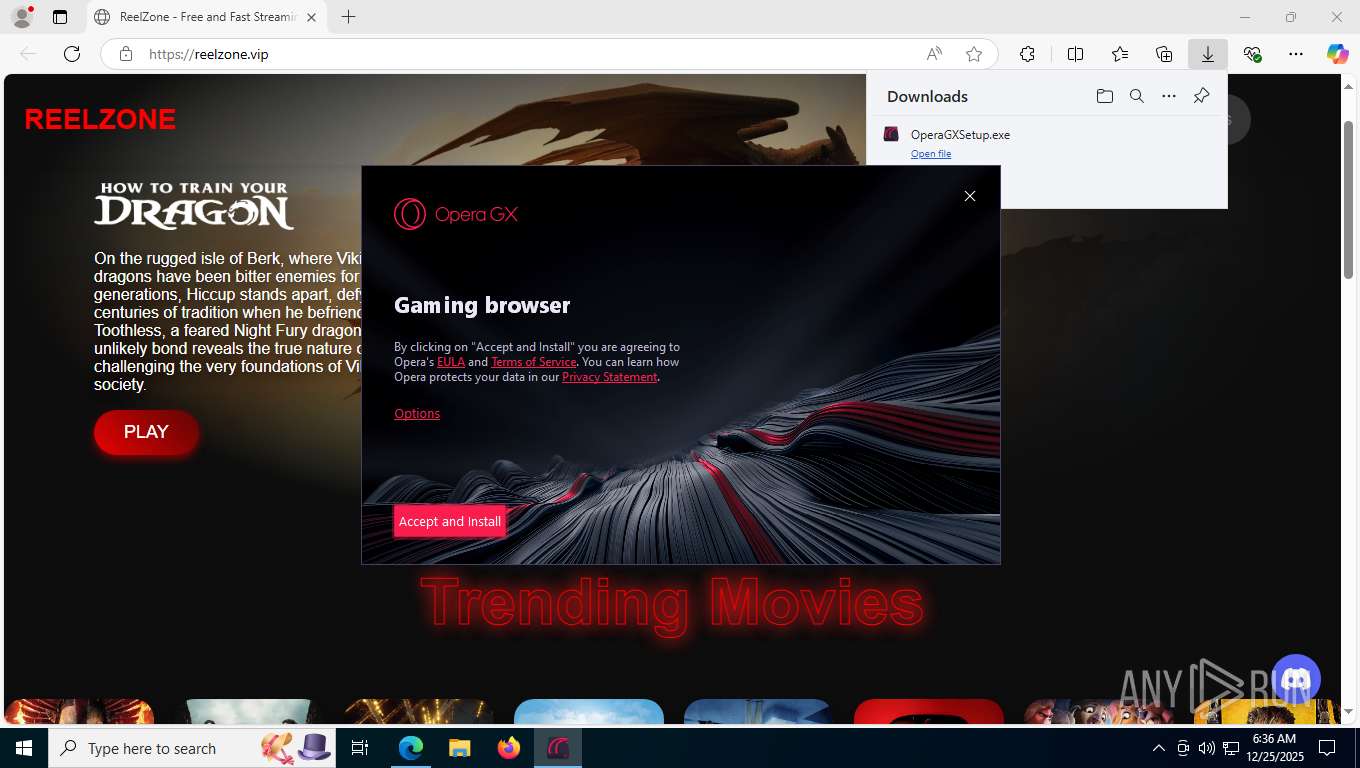Click the red PLAY button
Image resolution: width=1360 pixels, height=768 pixels.
[x=146, y=432]
